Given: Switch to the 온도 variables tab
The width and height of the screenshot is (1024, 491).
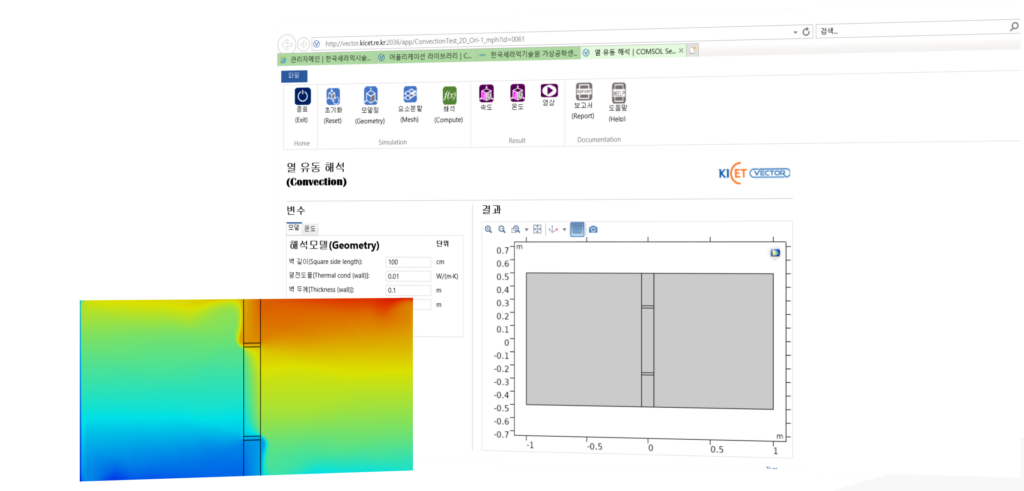Looking at the screenshot, I should tap(310, 228).
